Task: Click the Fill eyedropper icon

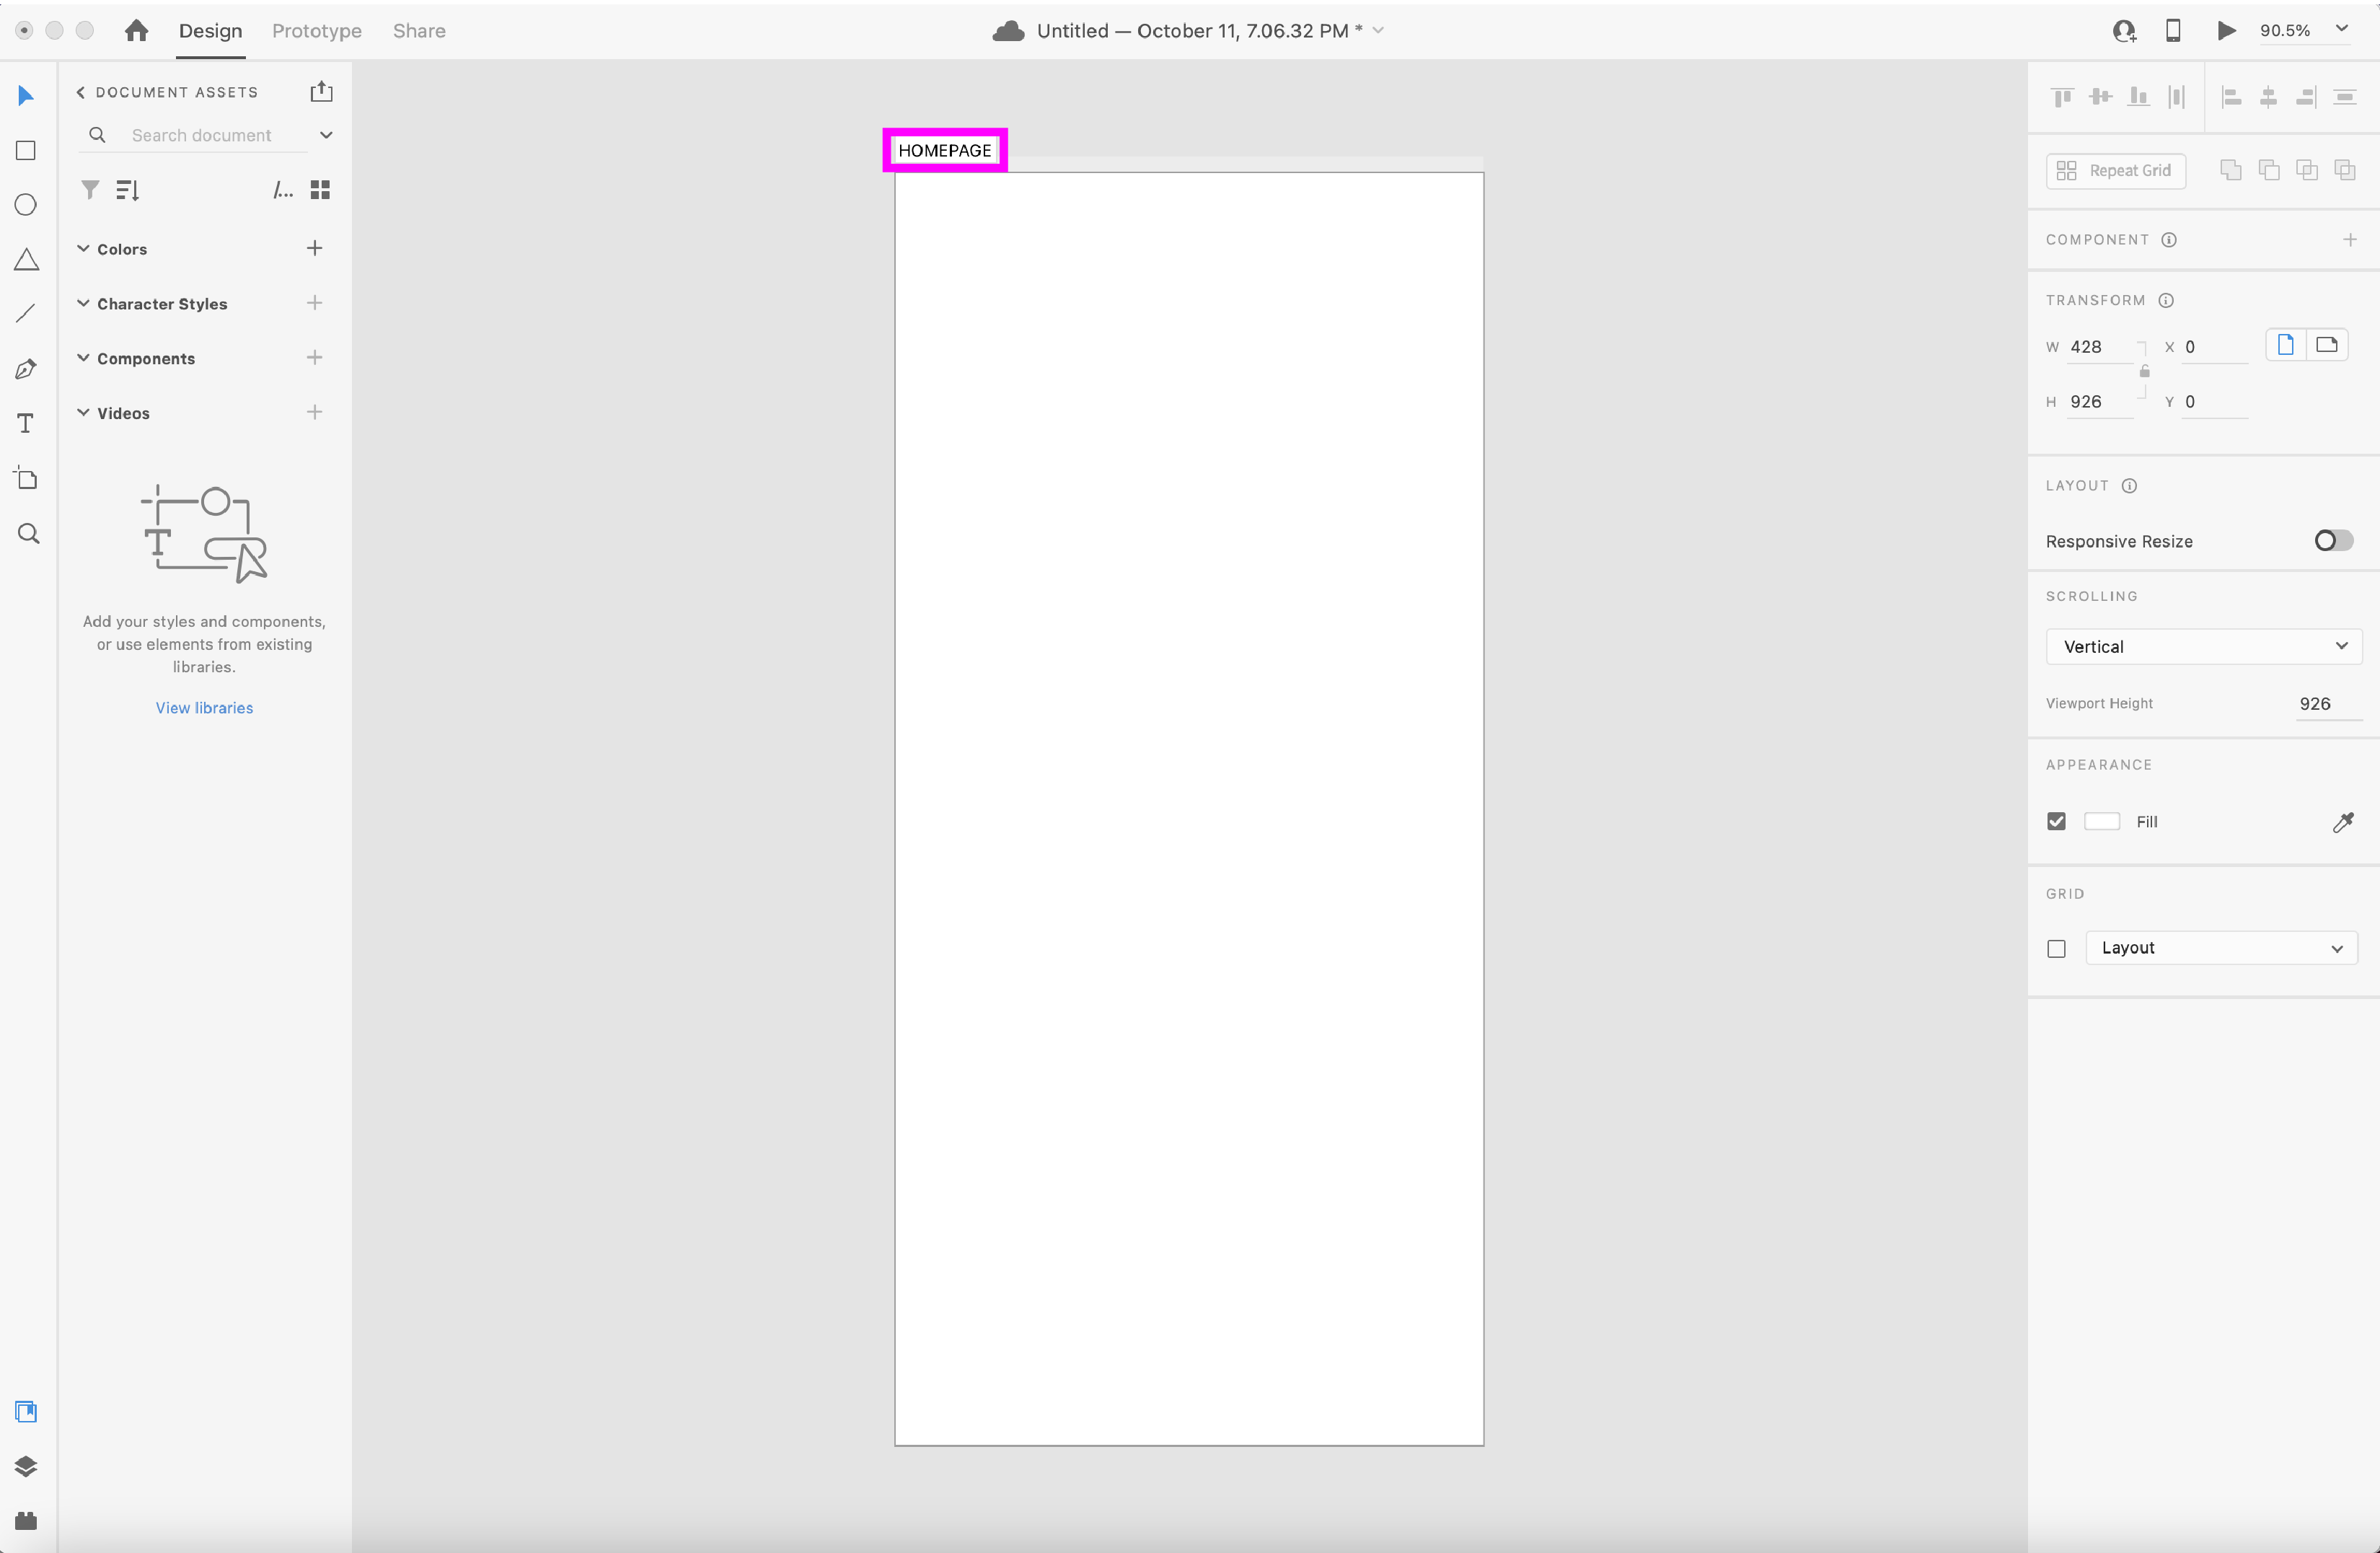Action: (2342, 822)
